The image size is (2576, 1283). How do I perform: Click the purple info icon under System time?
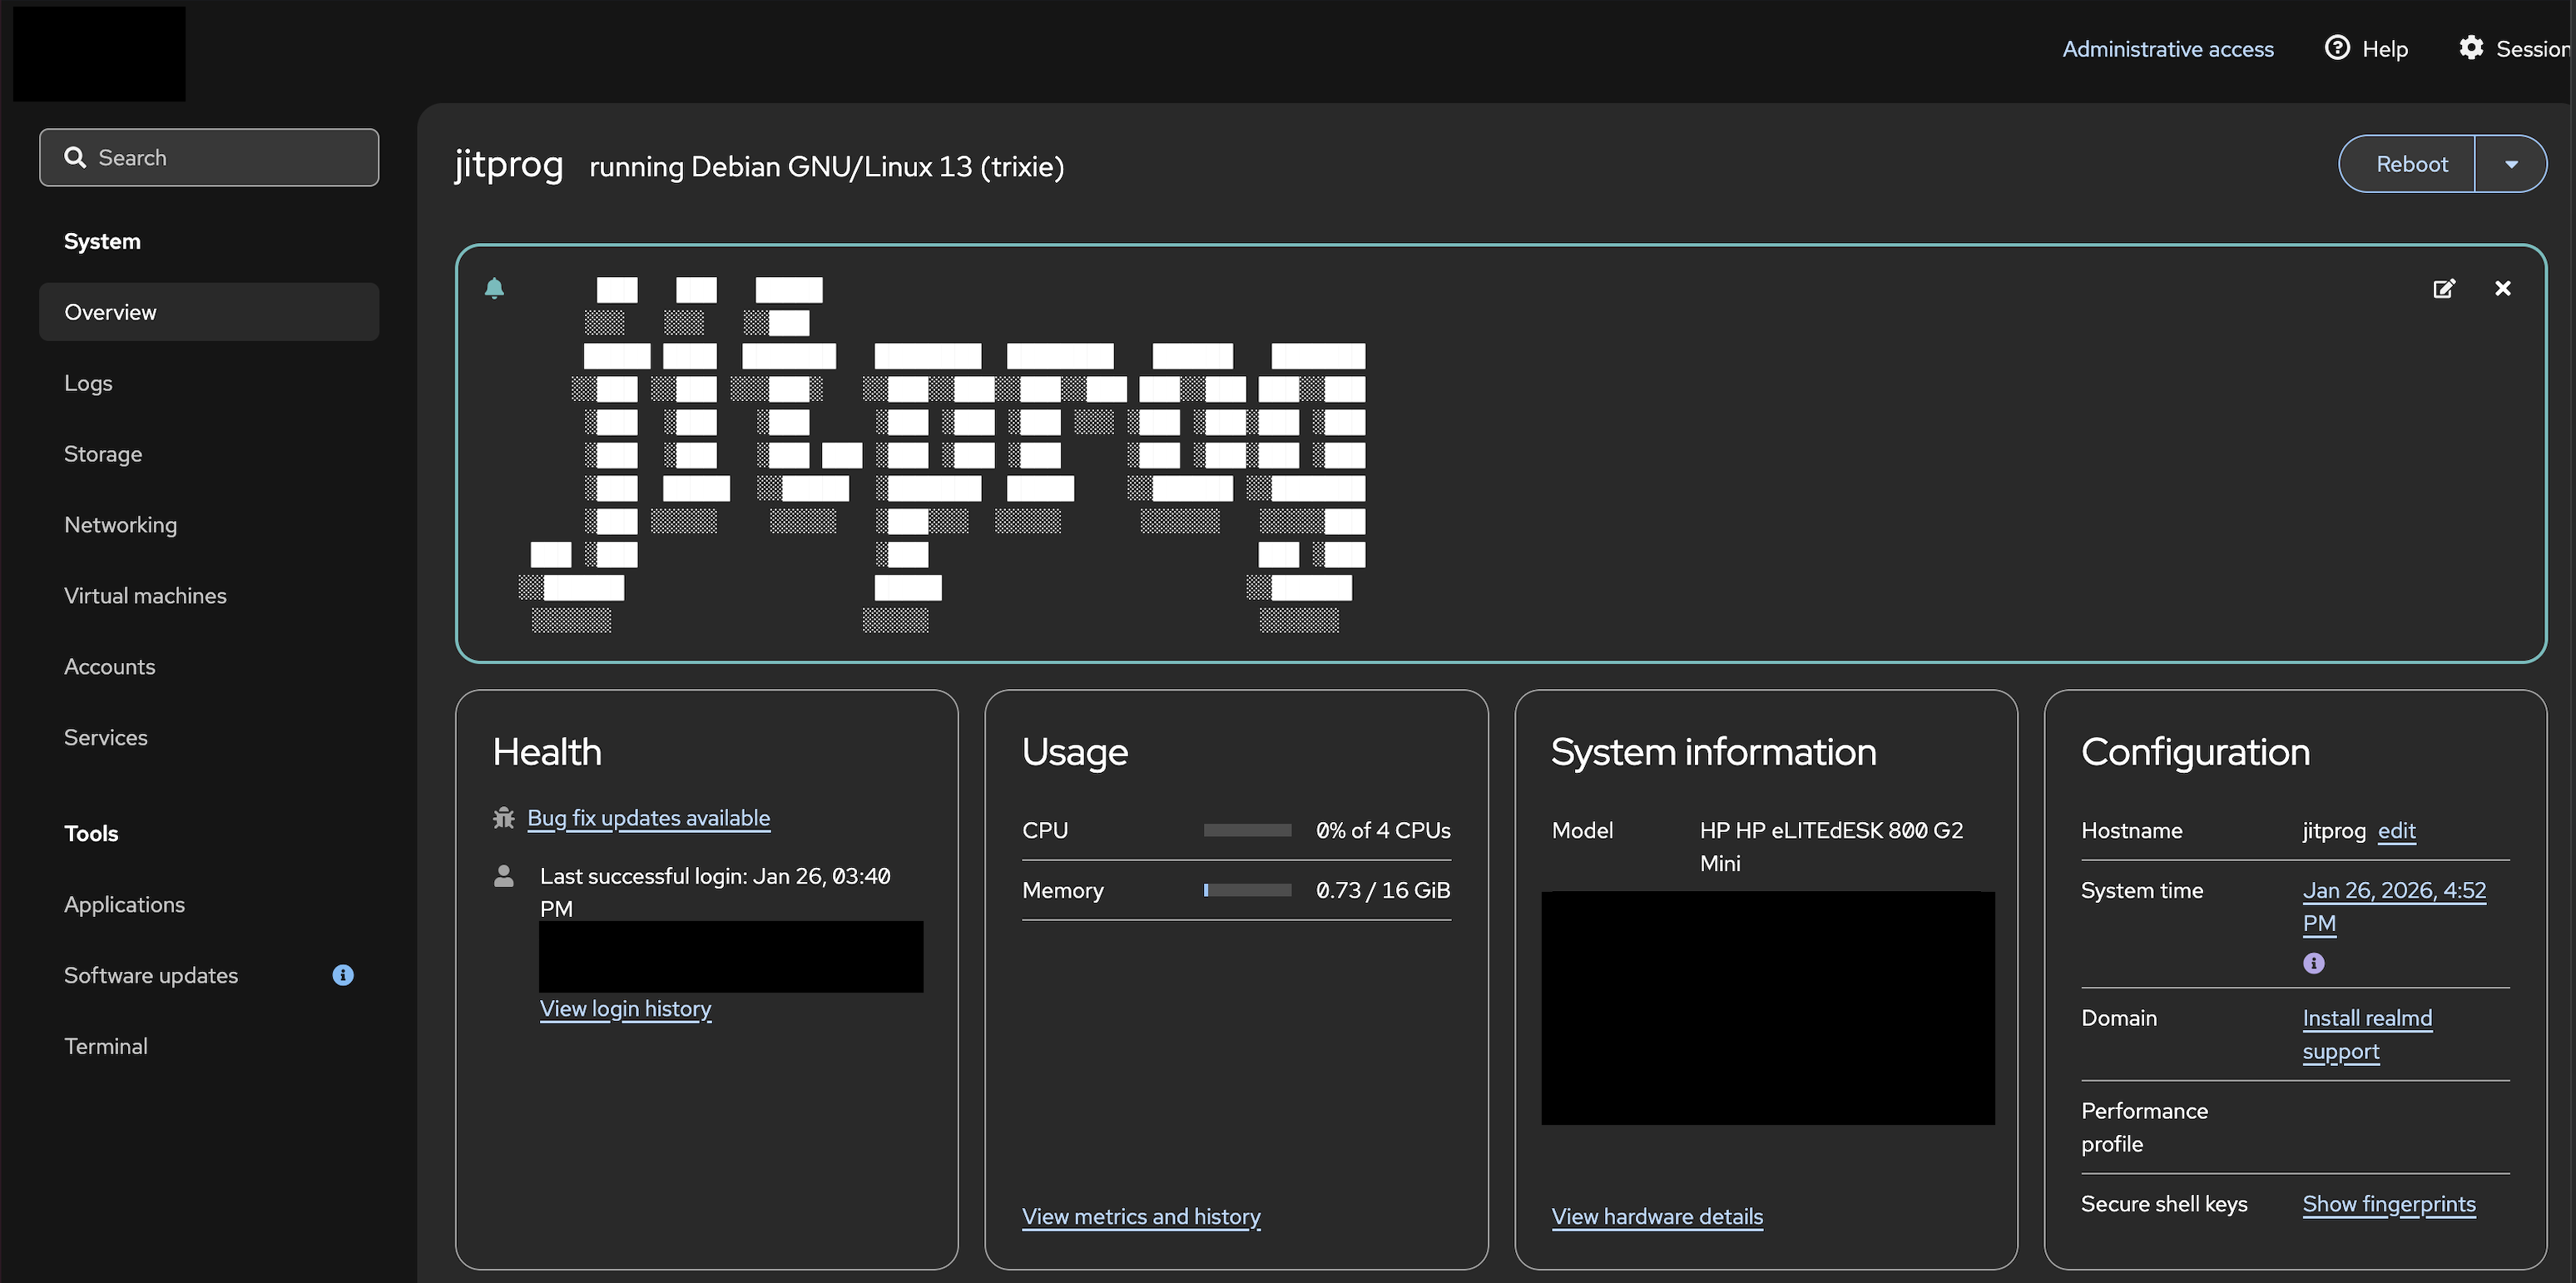pos(2313,963)
